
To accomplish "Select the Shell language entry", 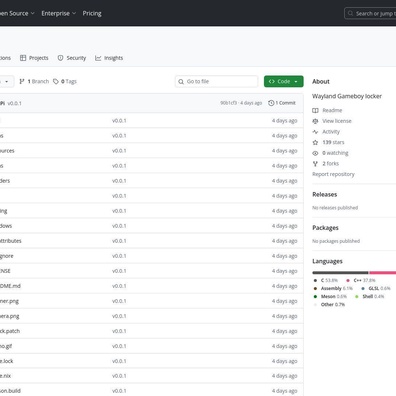I will click(x=369, y=296).
